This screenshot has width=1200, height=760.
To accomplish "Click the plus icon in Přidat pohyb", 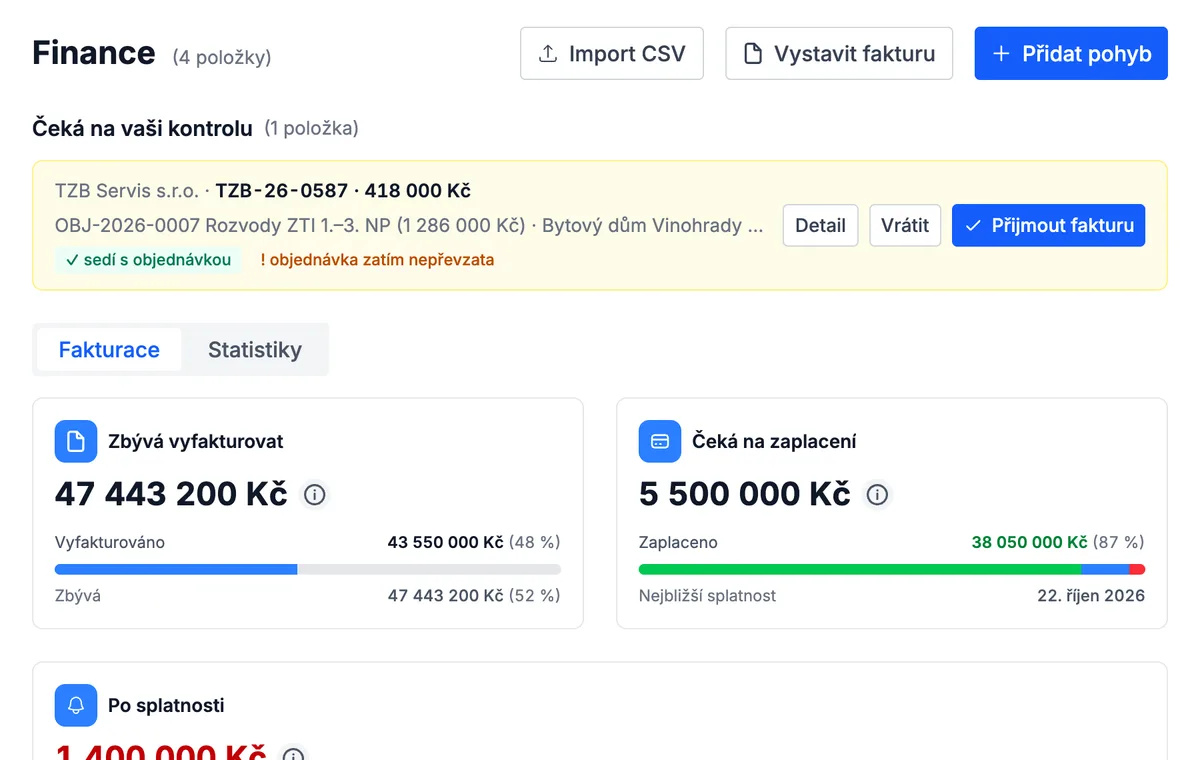I will pyautogui.click(x=1001, y=54).
